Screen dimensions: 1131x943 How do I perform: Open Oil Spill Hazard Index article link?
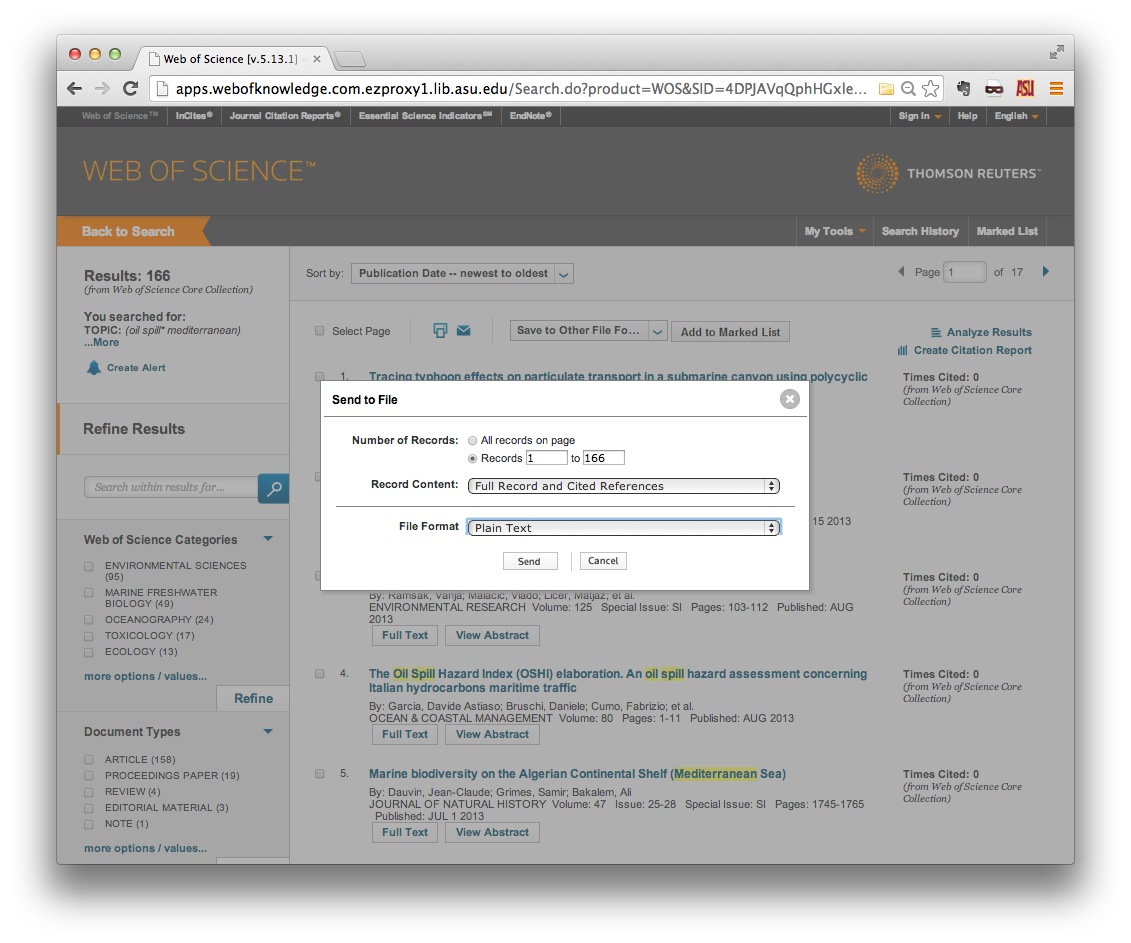617,680
